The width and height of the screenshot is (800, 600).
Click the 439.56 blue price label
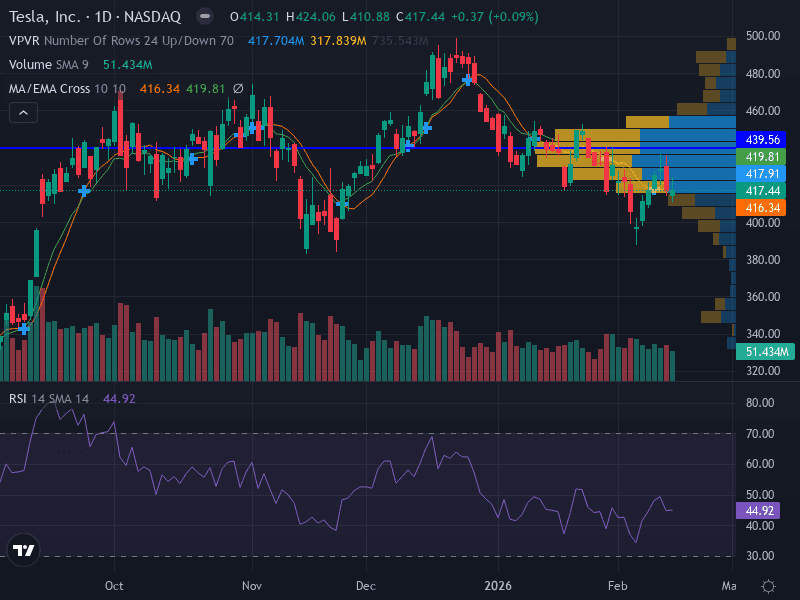pyautogui.click(x=761, y=139)
